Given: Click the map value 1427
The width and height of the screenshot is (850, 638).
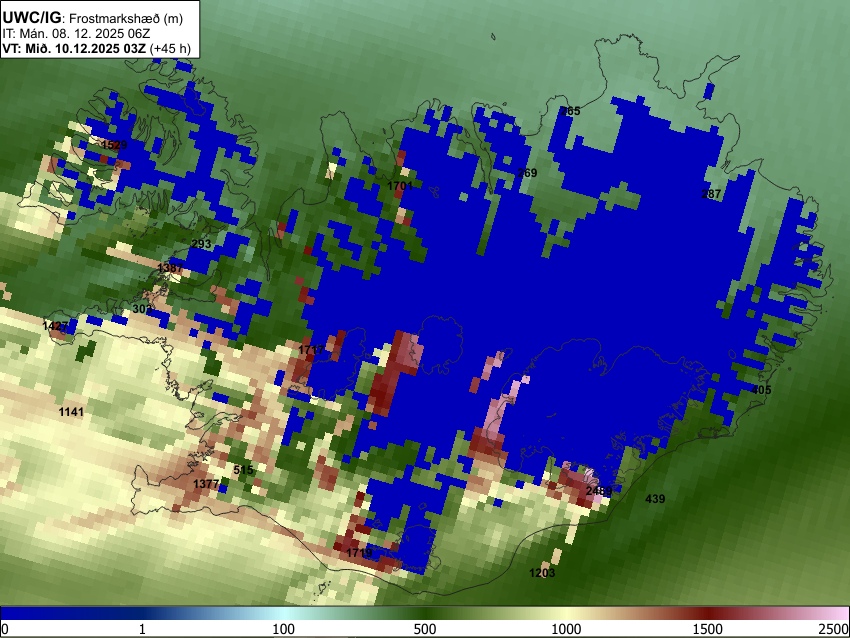Looking at the screenshot, I should tap(55, 326).
